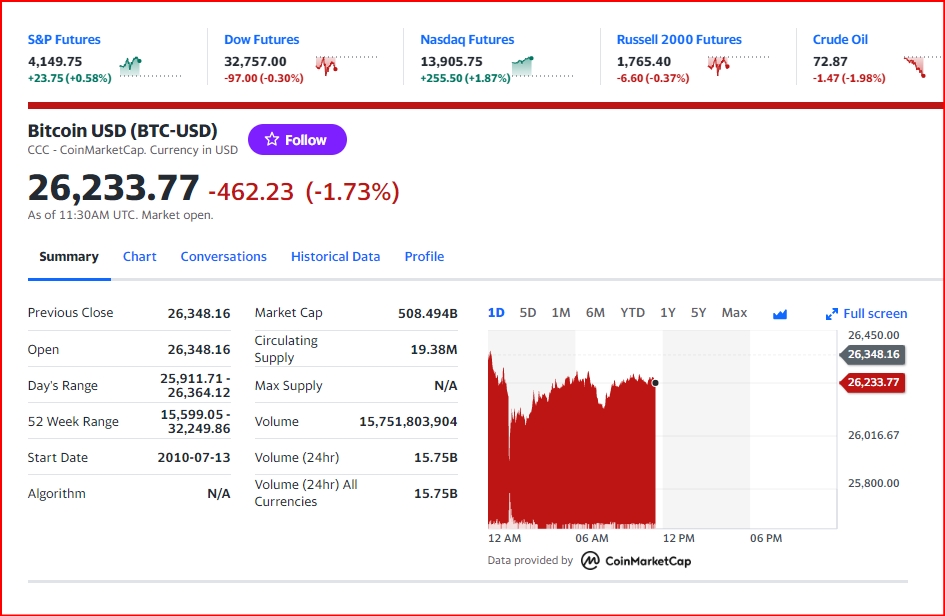Screen dimensions: 945x616
Task: Click the Crude Oil sparkline chart
Action: click(x=922, y=66)
